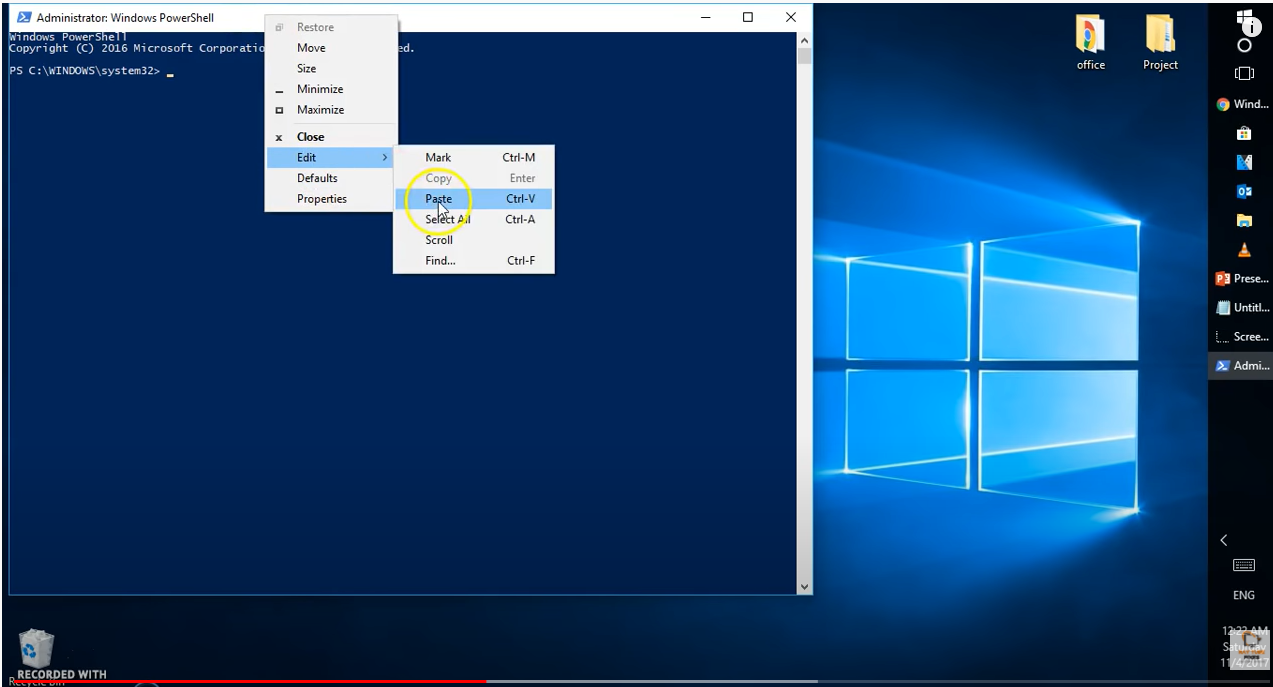Expand the Edit submenu arrow

pyautogui.click(x=385, y=158)
